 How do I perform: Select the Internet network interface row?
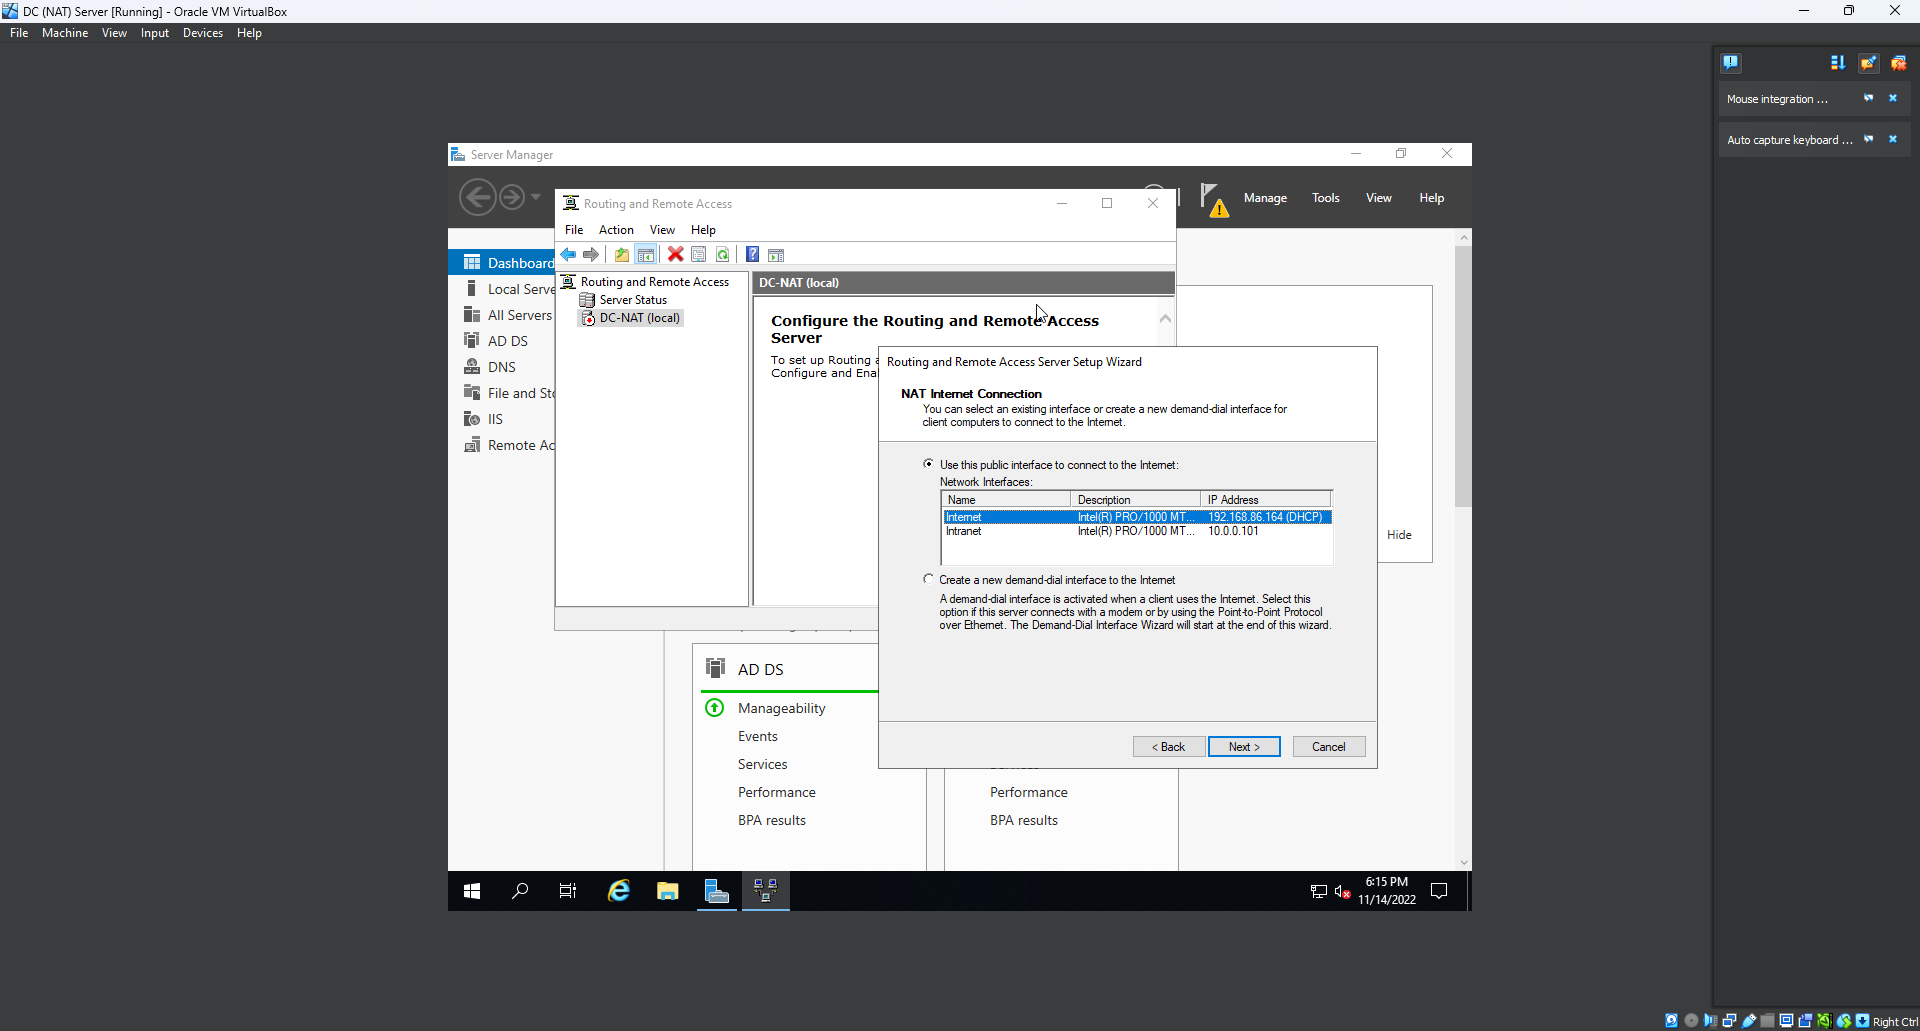click(x=1137, y=517)
